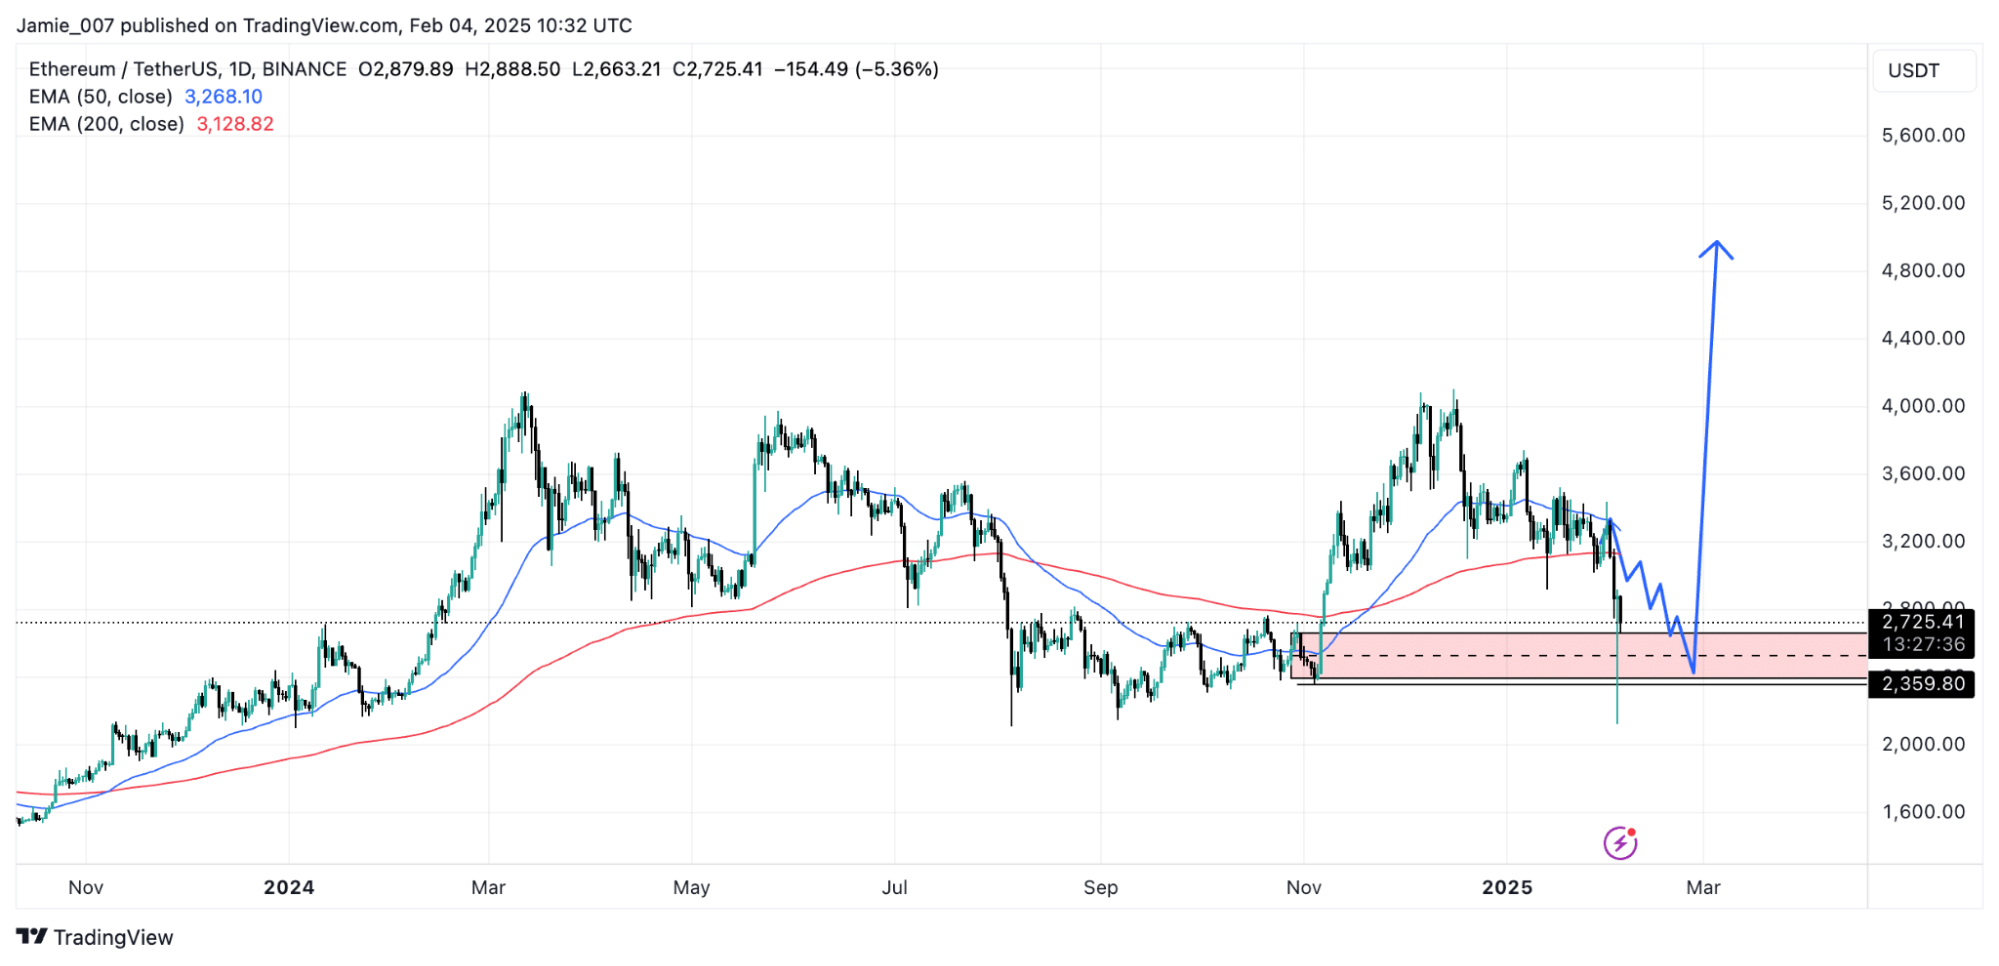Screen dimensions: 1999x966
Task: Click the pink support zone rectangle
Action: pos(1450,650)
